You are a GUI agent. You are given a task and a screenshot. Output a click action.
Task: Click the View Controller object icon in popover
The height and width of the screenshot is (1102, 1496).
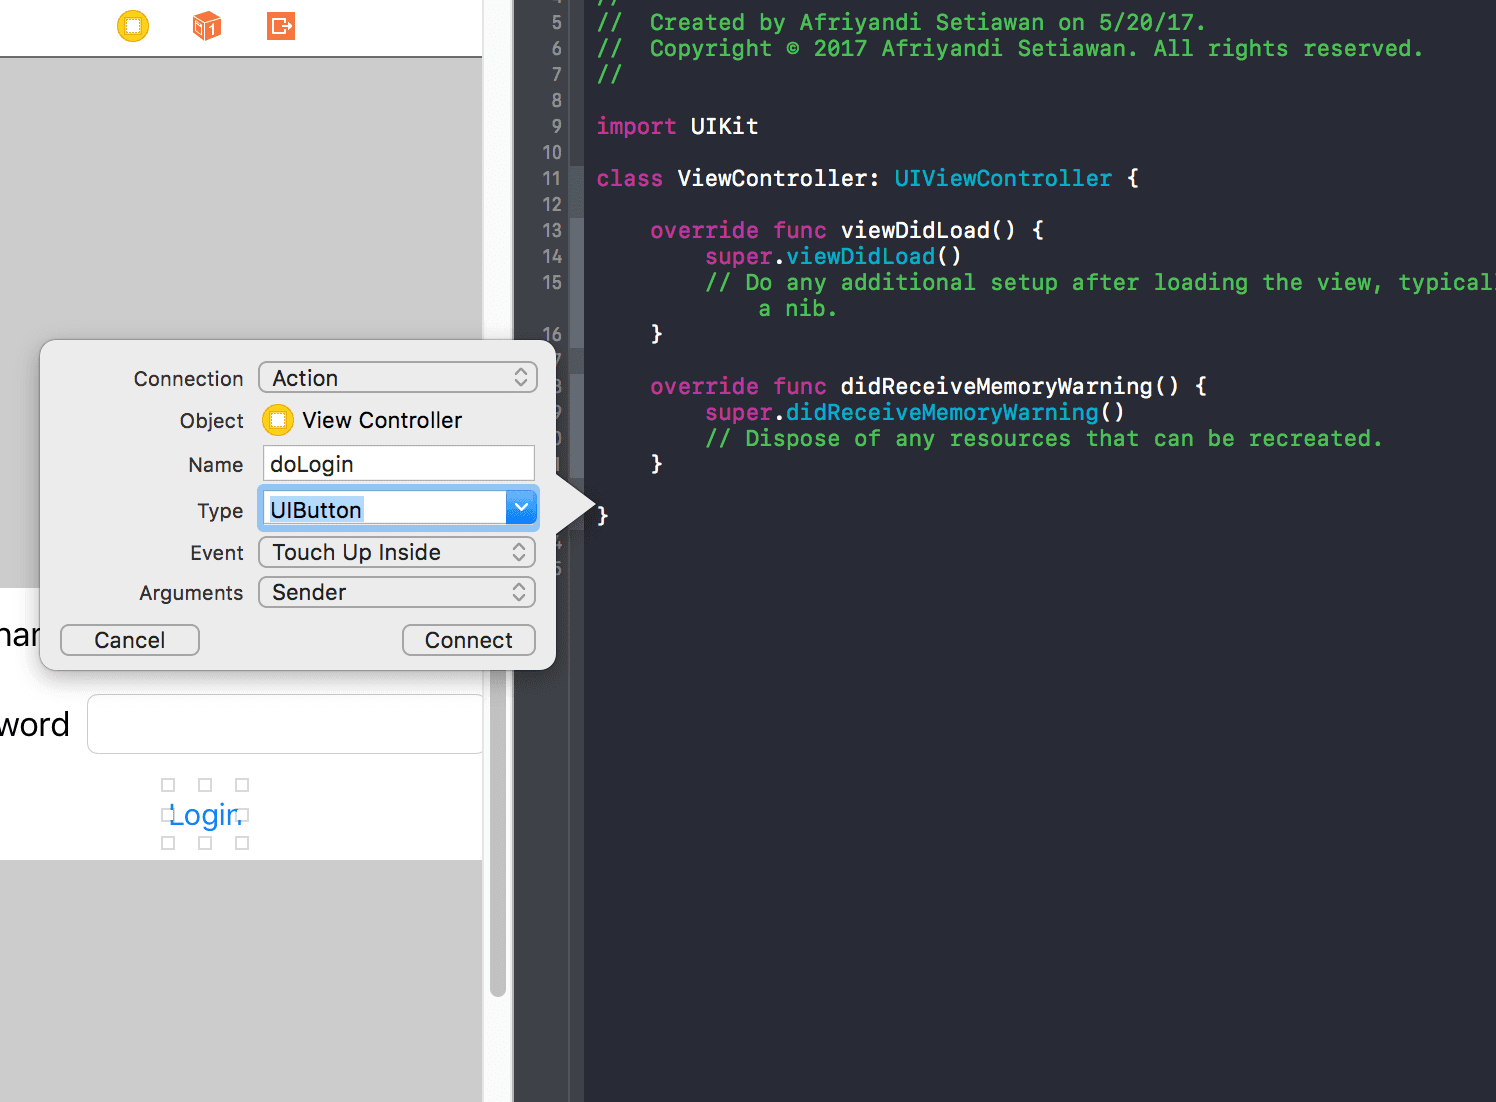[277, 420]
